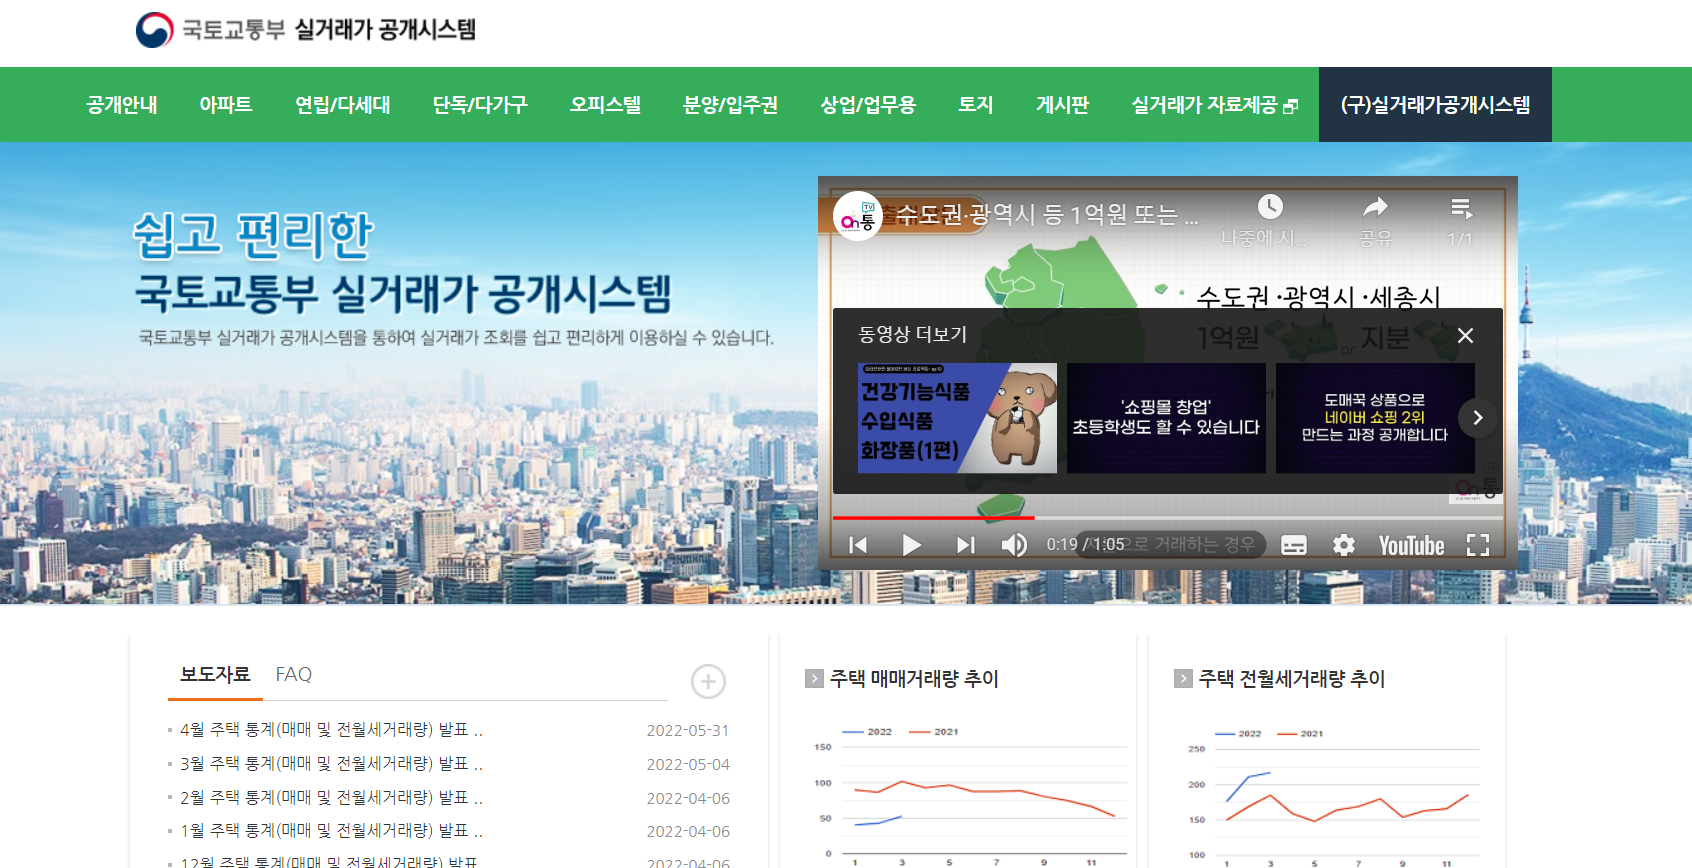
Task: Open the video playlist icon 1/1
Action: point(1461,208)
